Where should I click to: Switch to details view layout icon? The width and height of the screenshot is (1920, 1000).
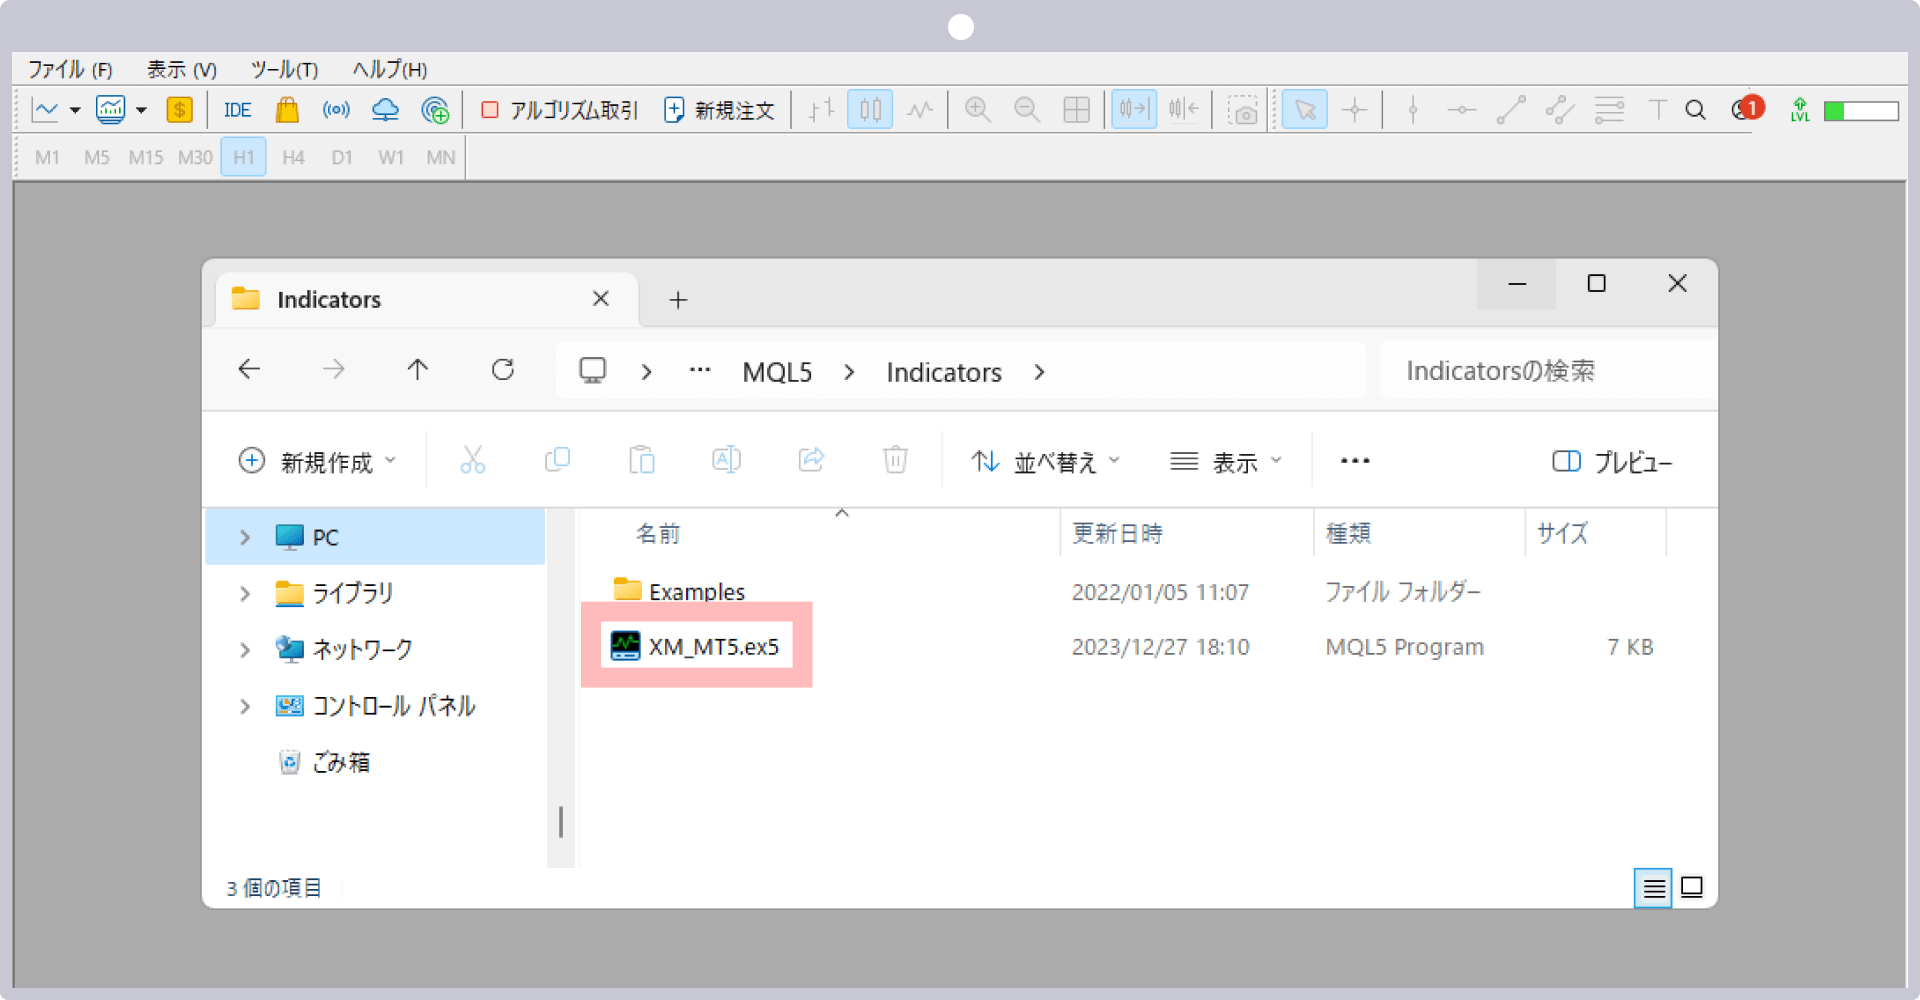tap(1653, 888)
